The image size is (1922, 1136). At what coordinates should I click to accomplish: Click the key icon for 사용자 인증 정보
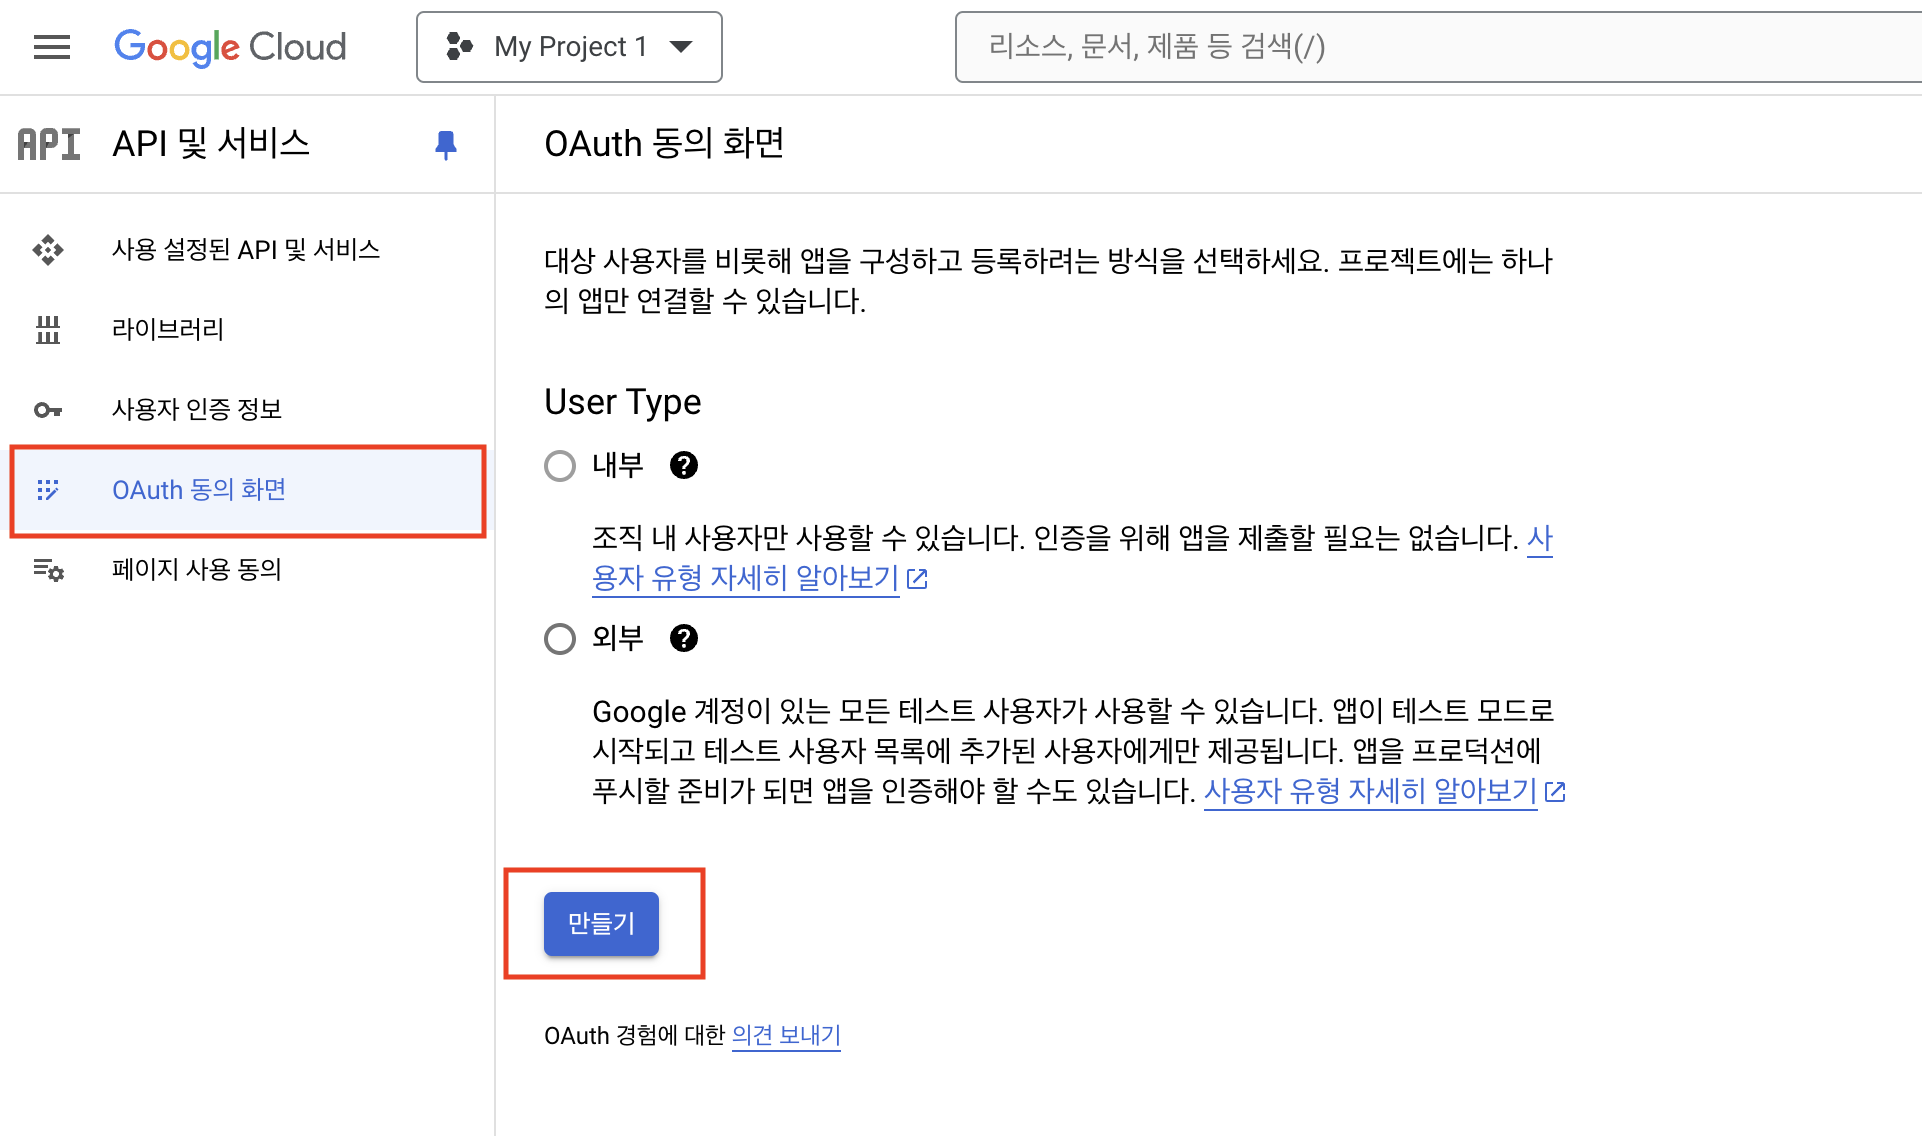pyautogui.click(x=48, y=410)
